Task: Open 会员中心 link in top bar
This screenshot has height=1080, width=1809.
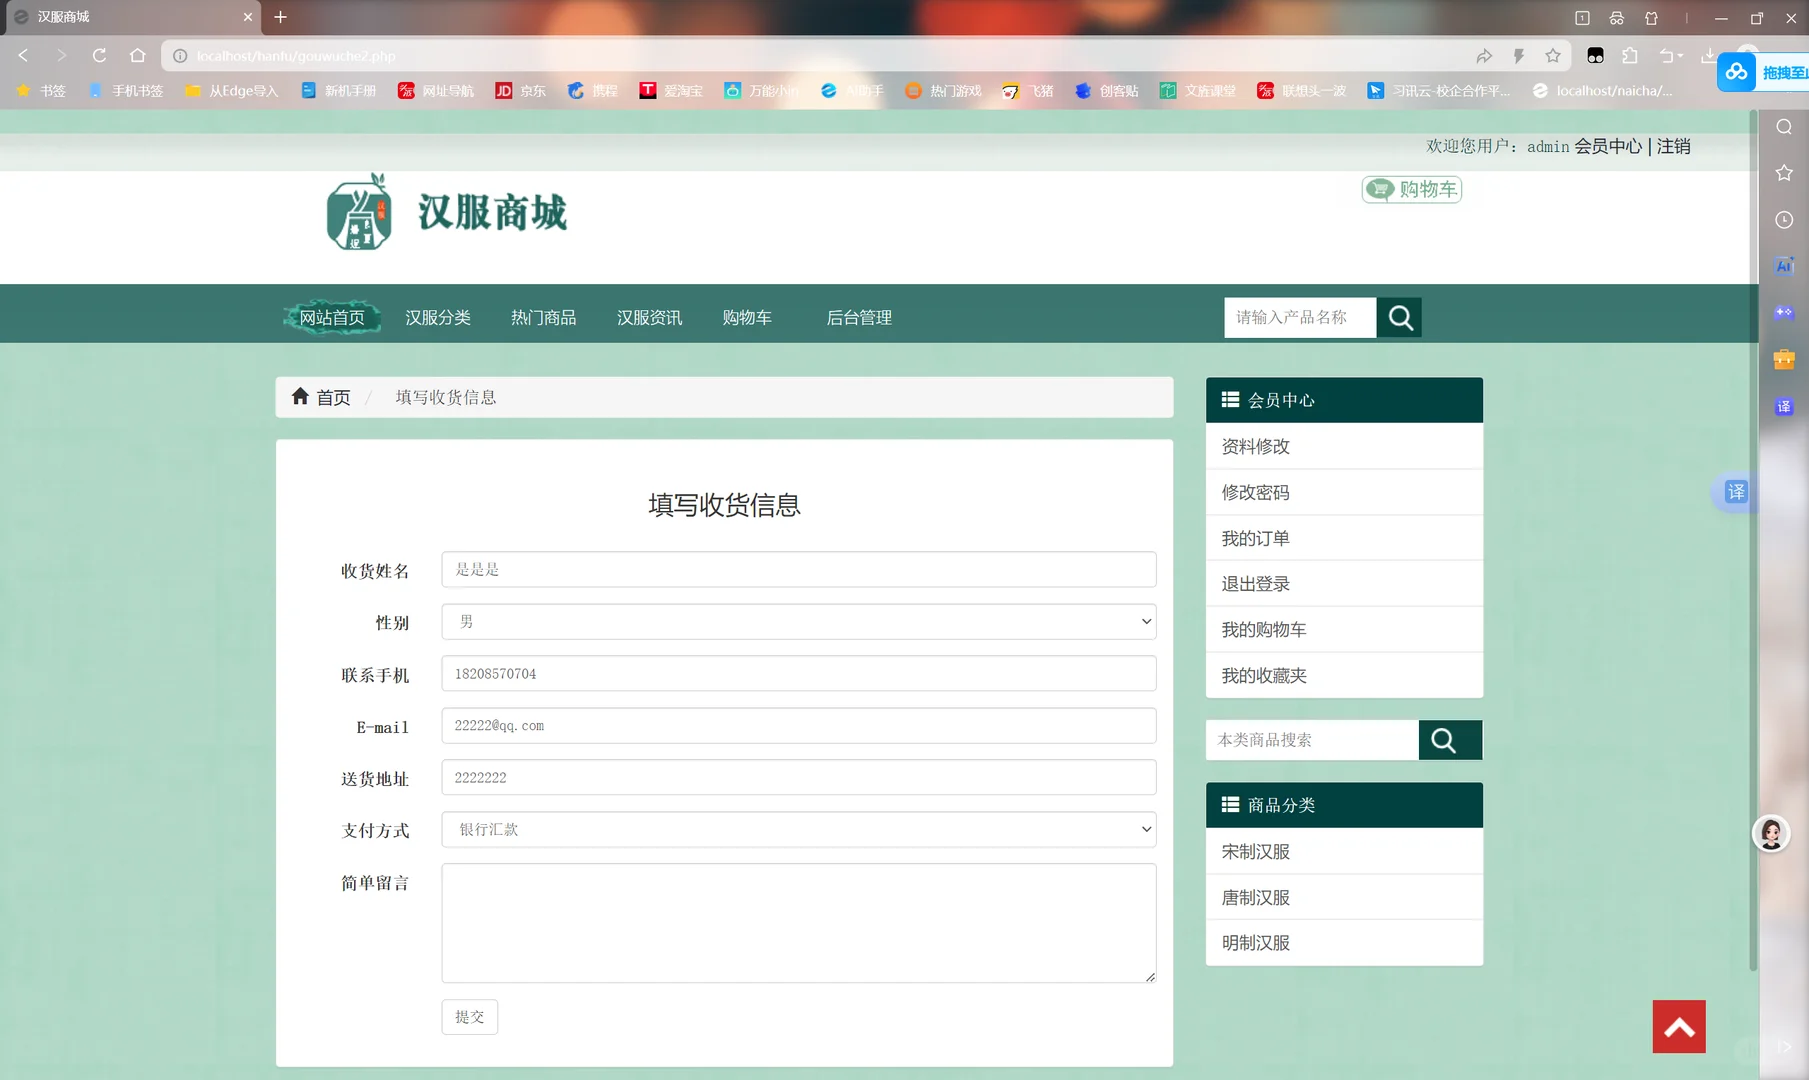Action: click(1608, 146)
